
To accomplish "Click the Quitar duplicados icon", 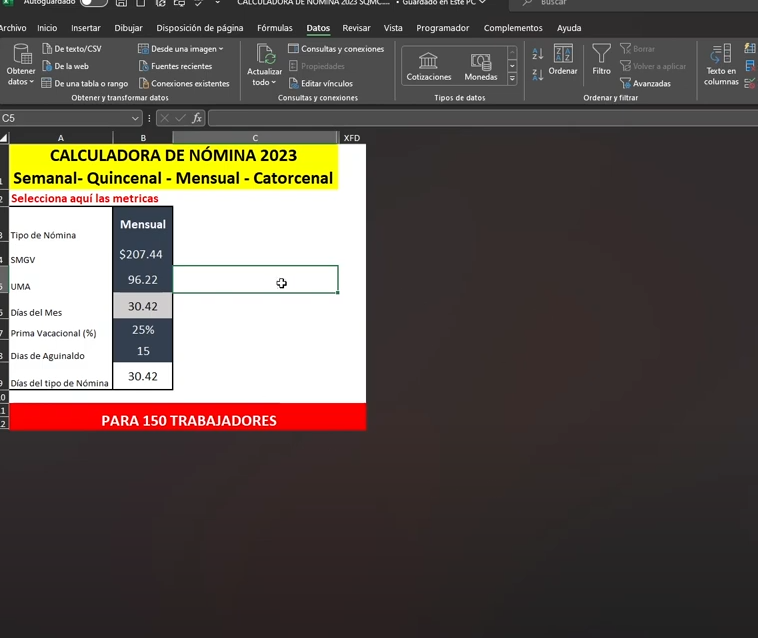I will [750, 66].
